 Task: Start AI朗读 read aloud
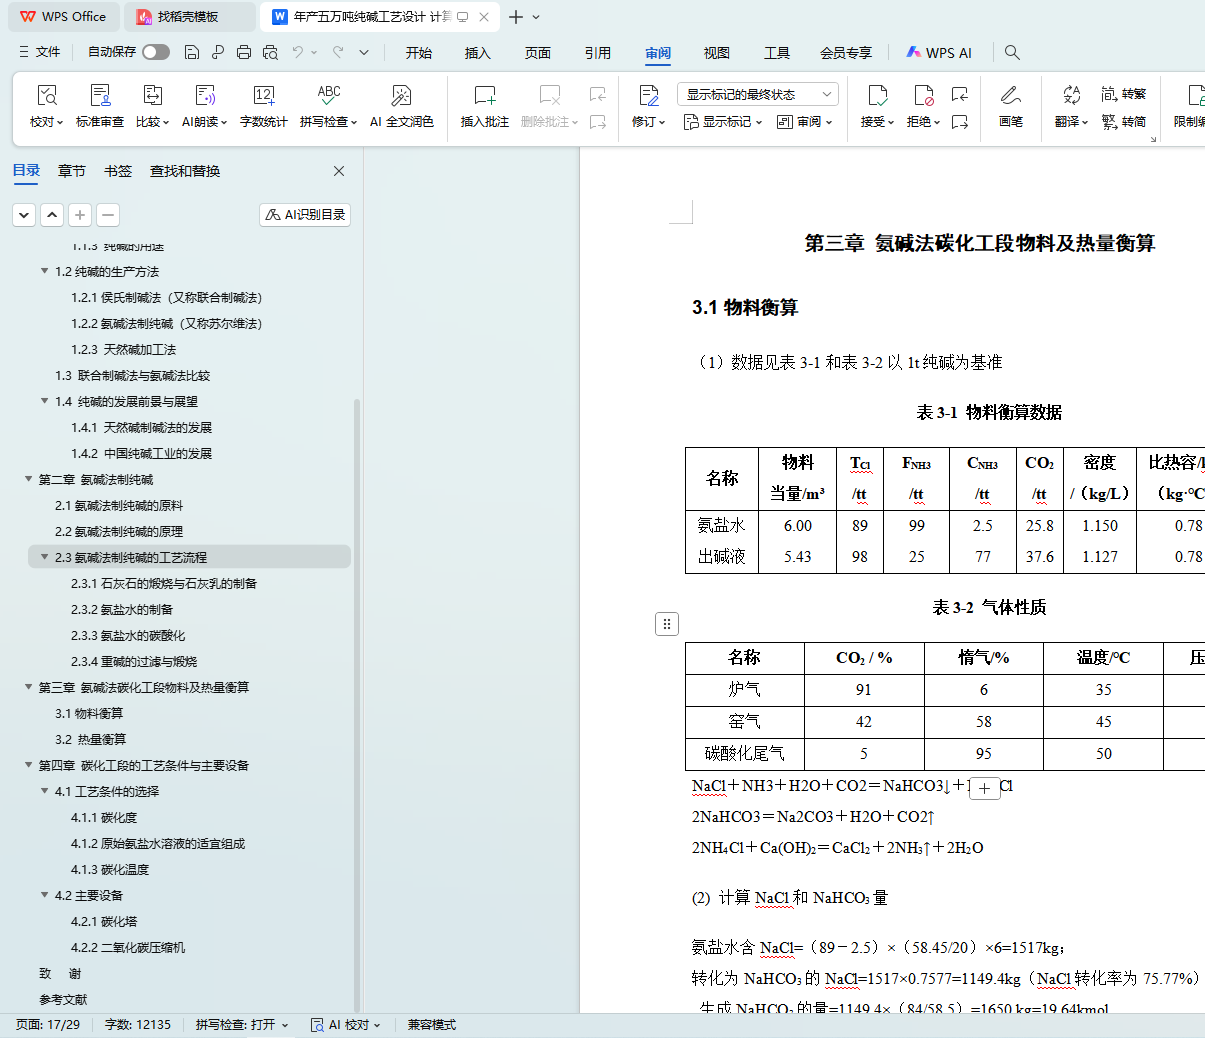click(x=204, y=107)
